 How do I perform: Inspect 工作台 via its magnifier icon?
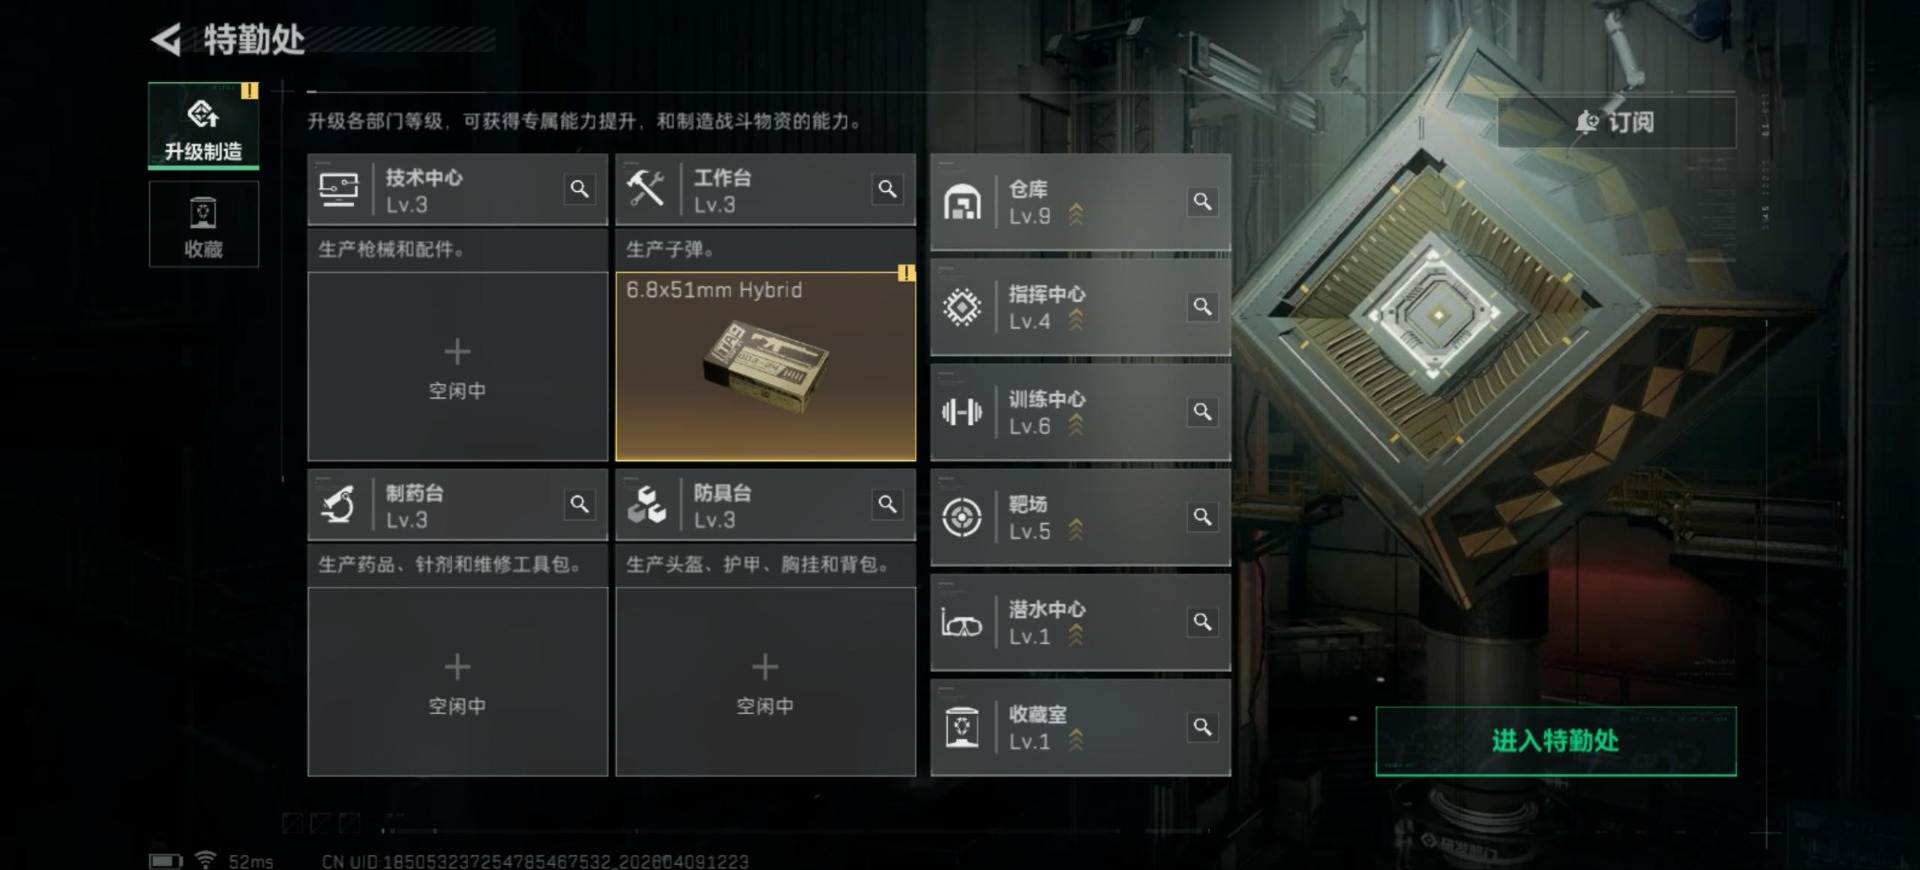click(887, 189)
